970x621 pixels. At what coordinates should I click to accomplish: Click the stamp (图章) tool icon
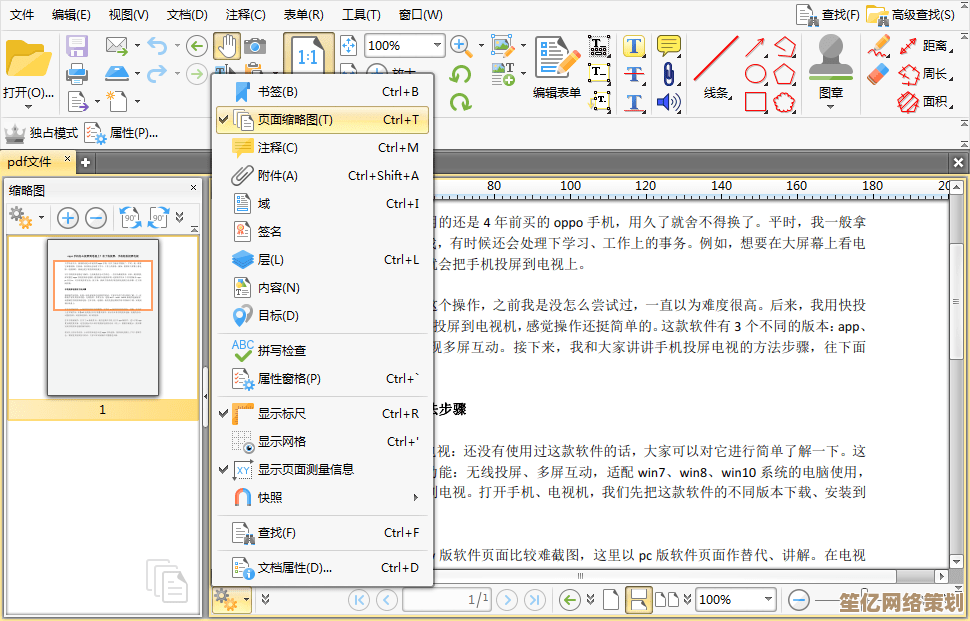(830, 58)
